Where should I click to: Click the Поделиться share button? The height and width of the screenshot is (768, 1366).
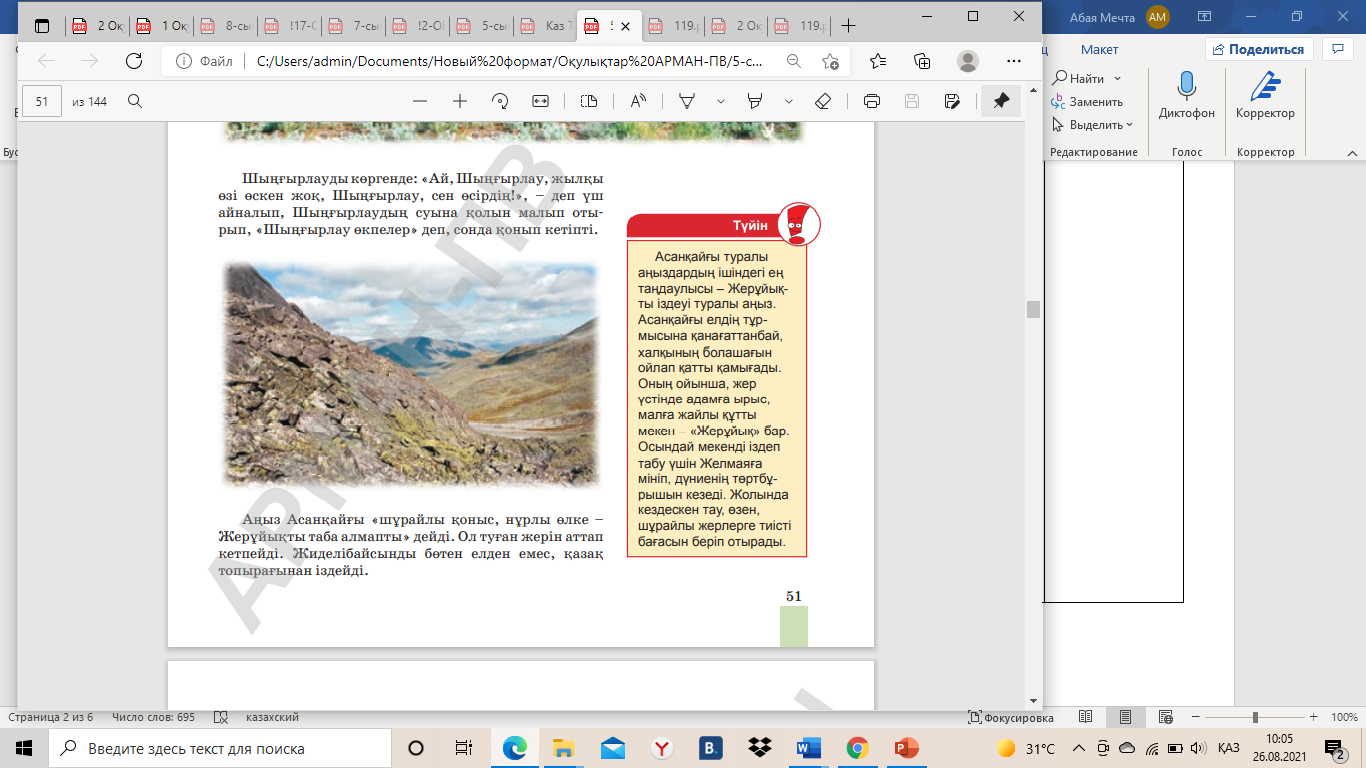click(x=1259, y=49)
